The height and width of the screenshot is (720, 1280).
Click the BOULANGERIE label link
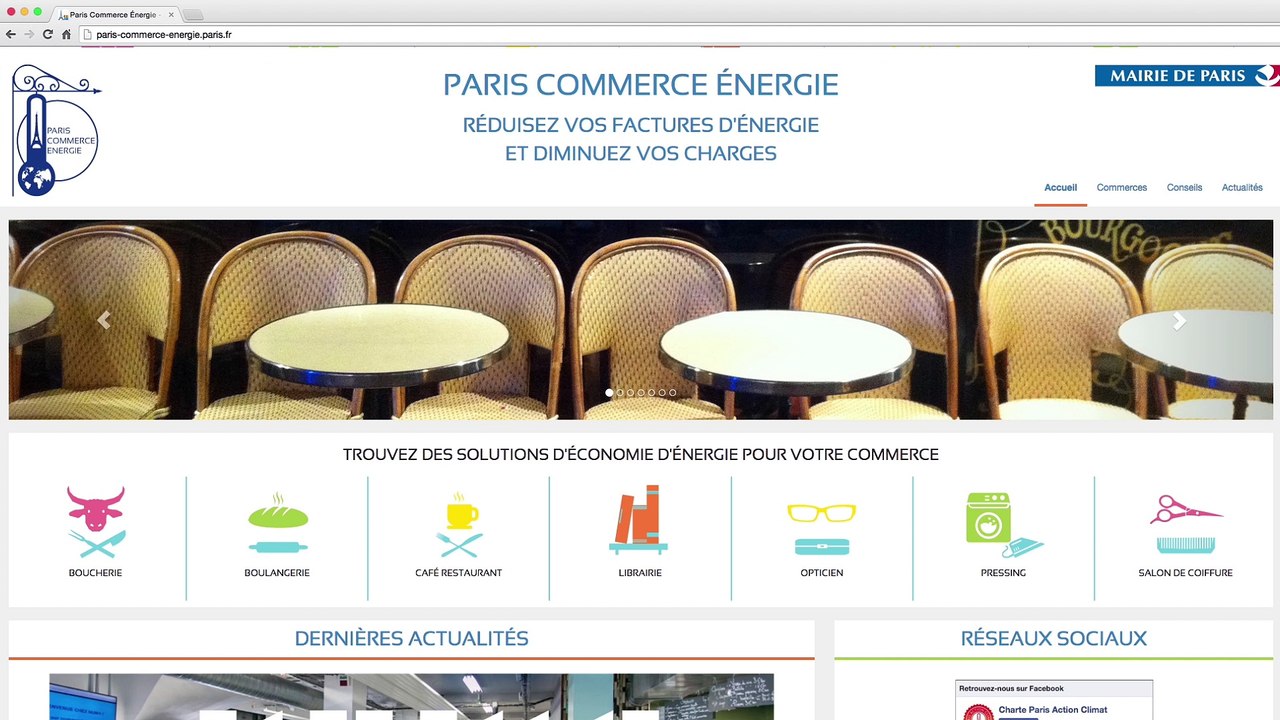coord(277,573)
